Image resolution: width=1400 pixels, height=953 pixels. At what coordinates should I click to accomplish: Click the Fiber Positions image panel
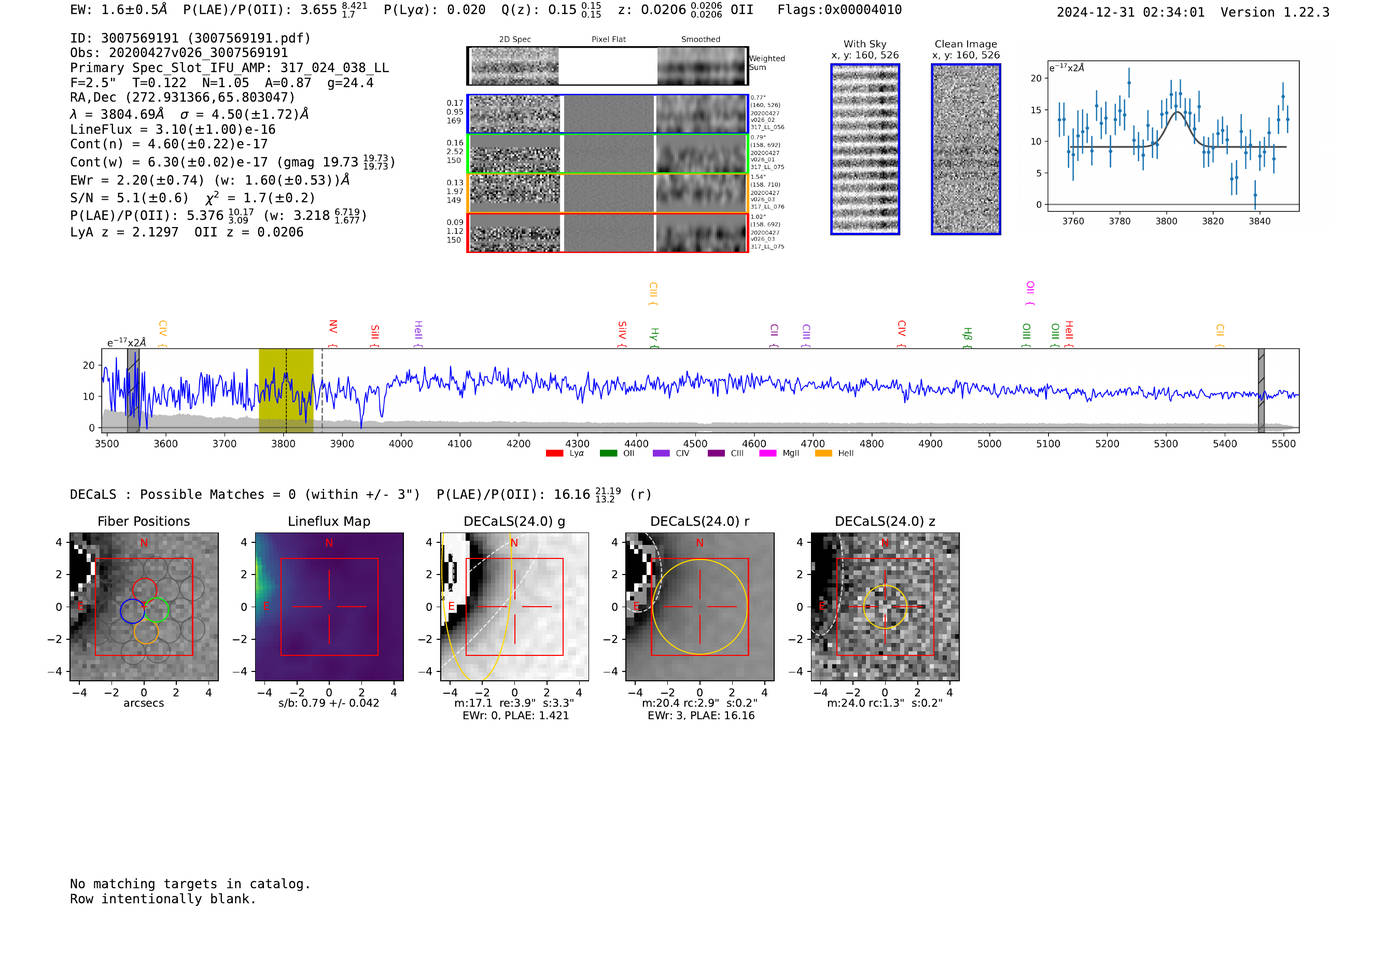144,606
